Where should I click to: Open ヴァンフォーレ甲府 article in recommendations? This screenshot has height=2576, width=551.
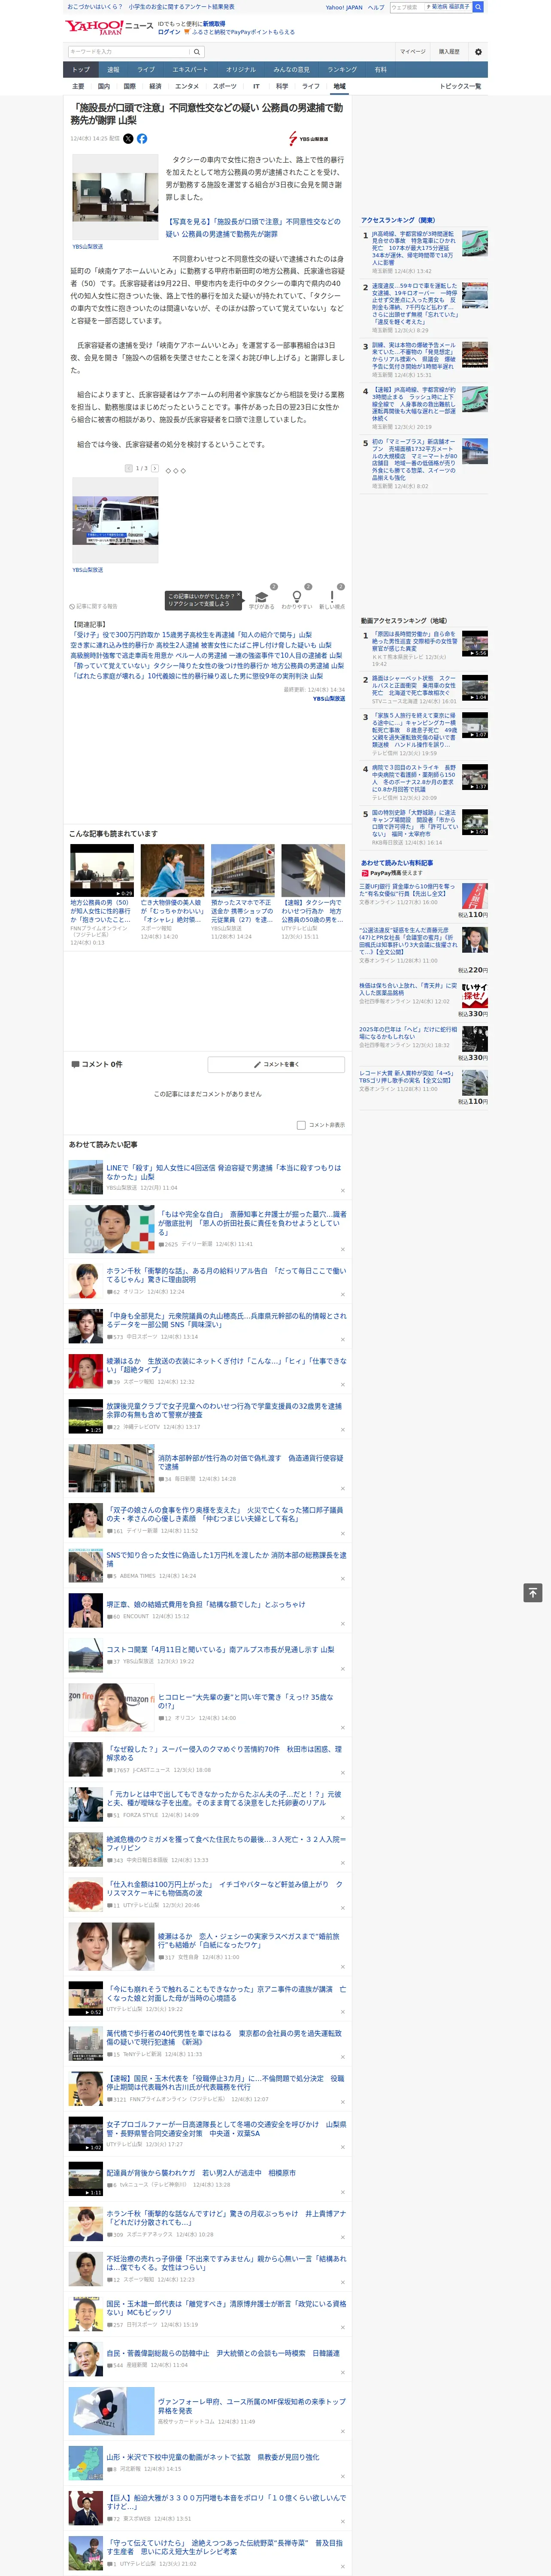click(x=251, y=2405)
